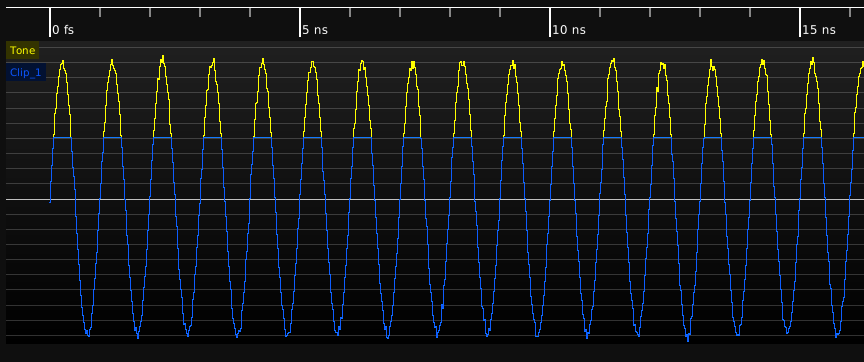Screen dimensions: 864x362
Task: Click the 10 ns timeline marker
Action: (x=569, y=30)
